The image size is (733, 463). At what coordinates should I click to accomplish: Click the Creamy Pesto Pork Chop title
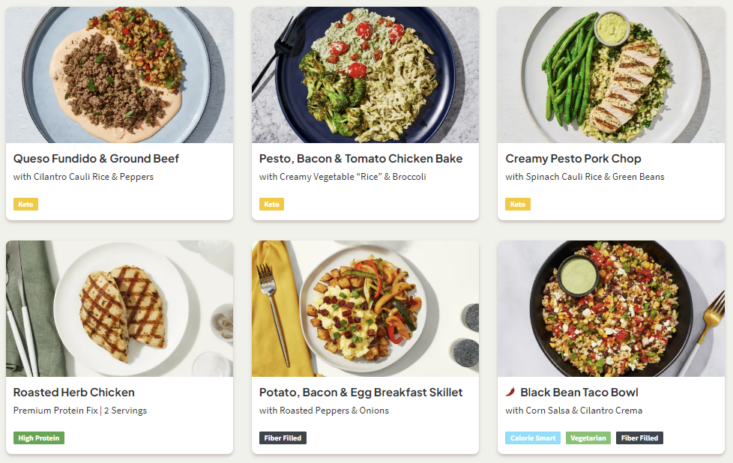(x=573, y=158)
